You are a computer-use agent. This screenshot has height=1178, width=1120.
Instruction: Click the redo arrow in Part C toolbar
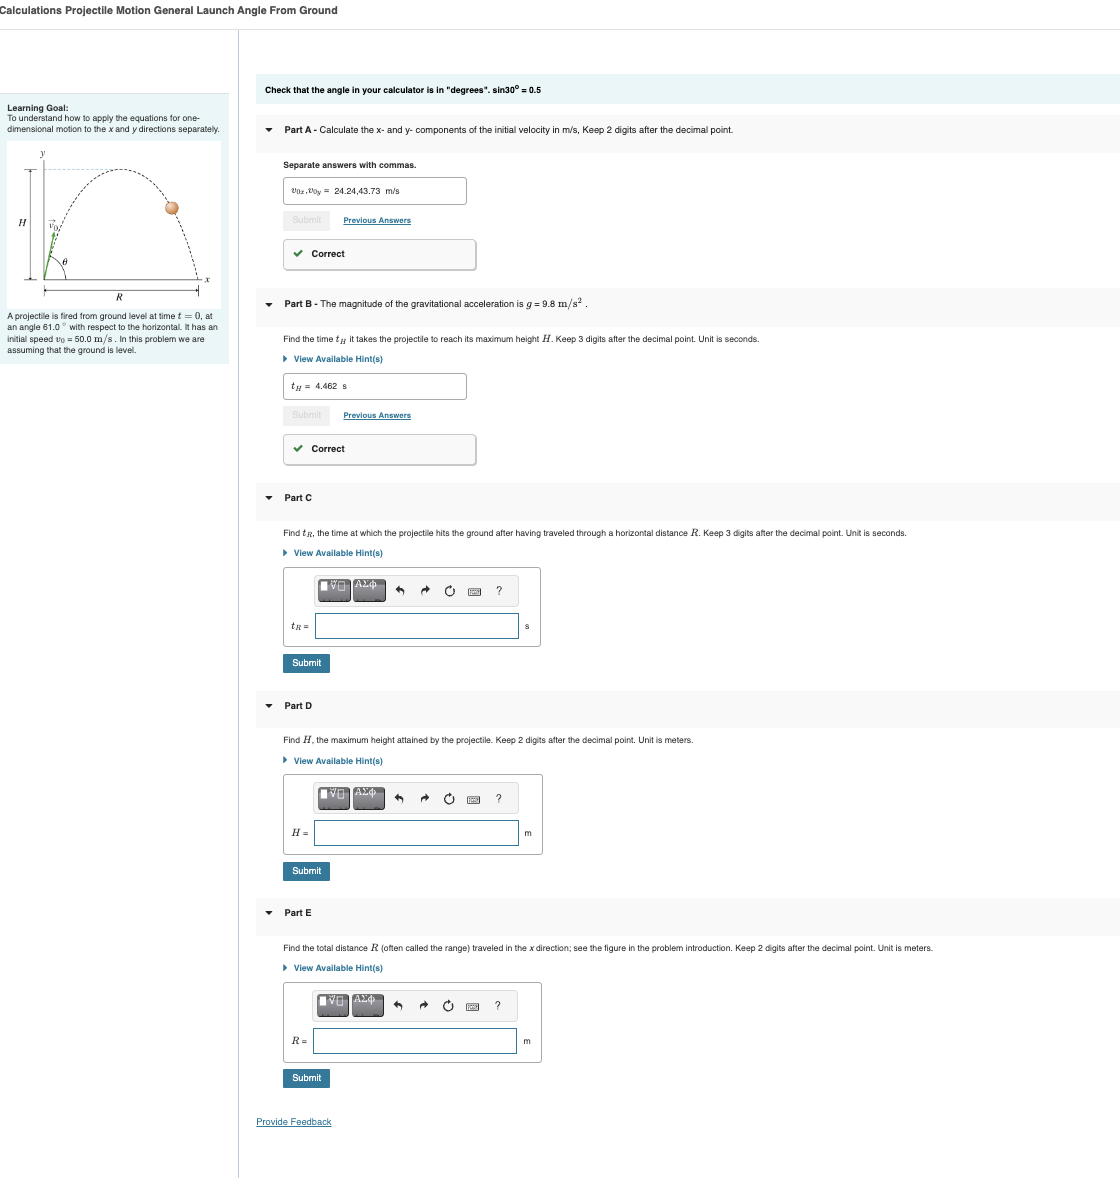423,590
